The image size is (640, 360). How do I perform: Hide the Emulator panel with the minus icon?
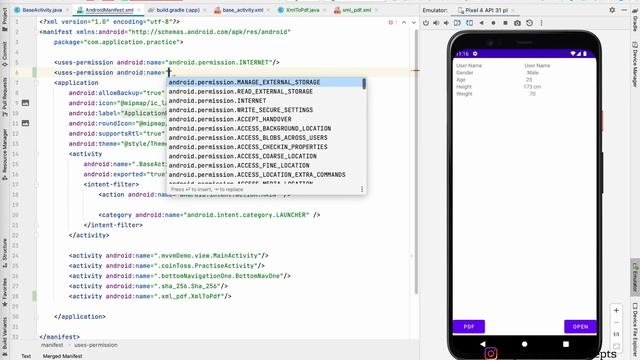pos(624,10)
